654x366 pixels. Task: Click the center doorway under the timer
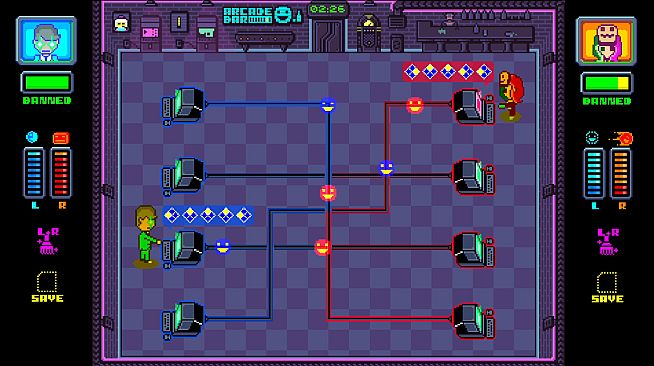328,35
